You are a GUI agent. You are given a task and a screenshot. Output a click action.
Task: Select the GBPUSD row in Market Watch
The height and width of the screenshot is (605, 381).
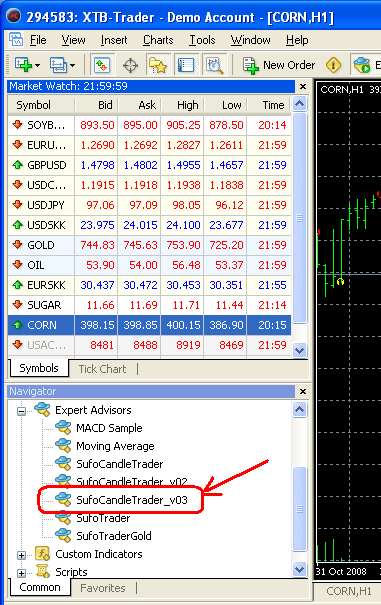[x=149, y=165]
